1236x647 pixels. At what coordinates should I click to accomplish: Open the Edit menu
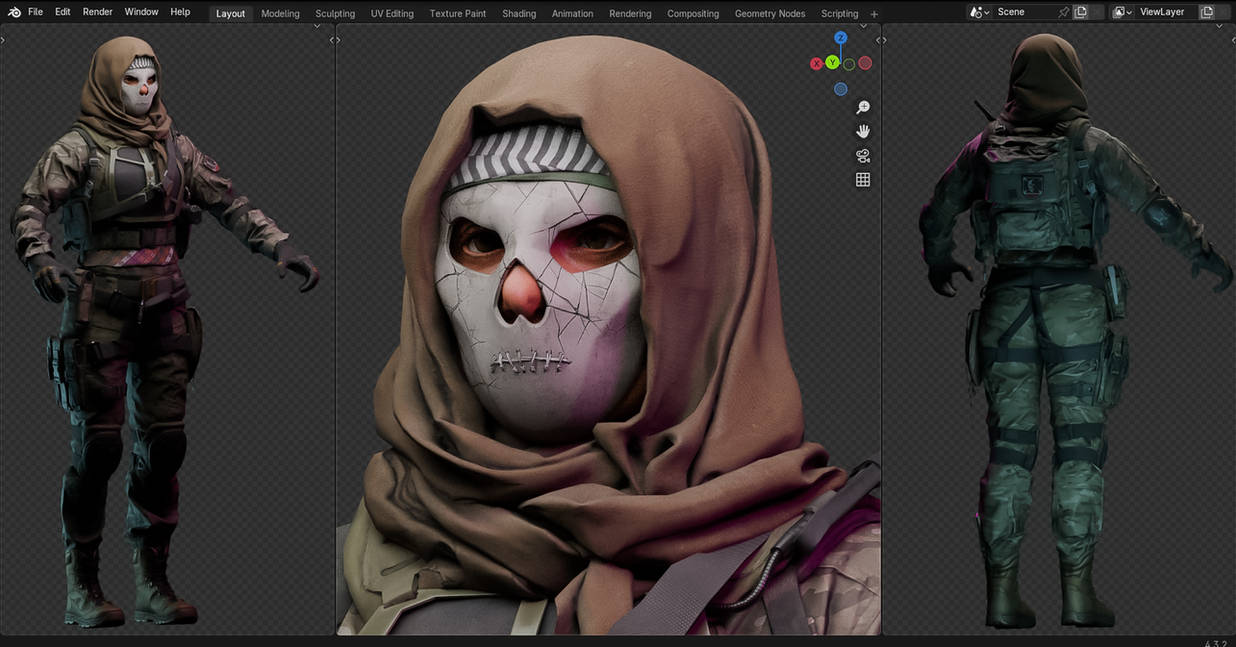63,12
